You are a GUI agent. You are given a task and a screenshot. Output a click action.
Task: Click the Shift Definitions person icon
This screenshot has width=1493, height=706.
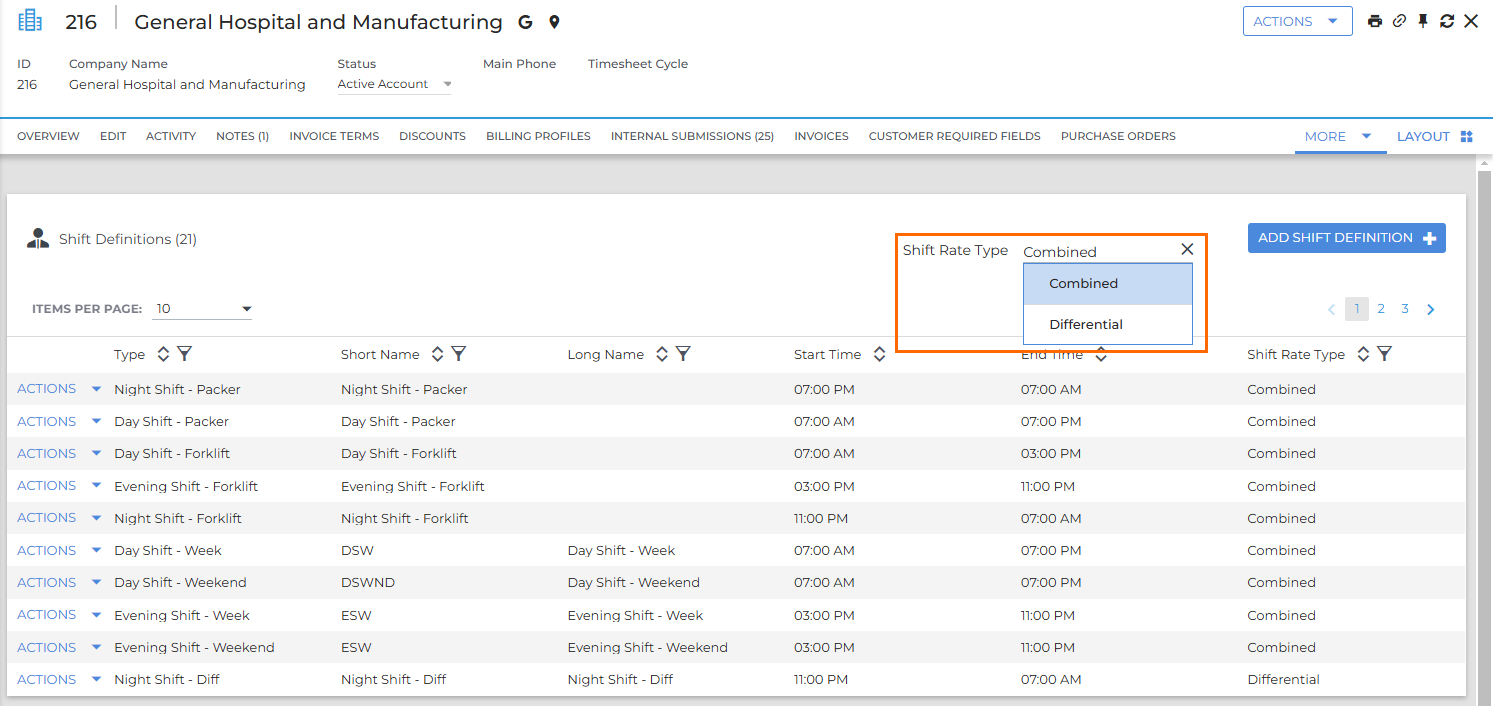click(38, 238)
